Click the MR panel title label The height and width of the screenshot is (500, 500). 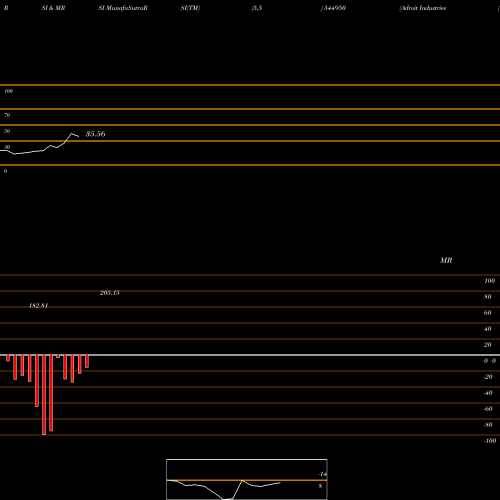[x=446, y=260]
